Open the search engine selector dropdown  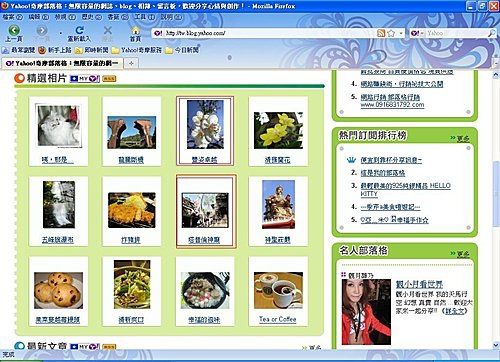click(x=417, y=33)
